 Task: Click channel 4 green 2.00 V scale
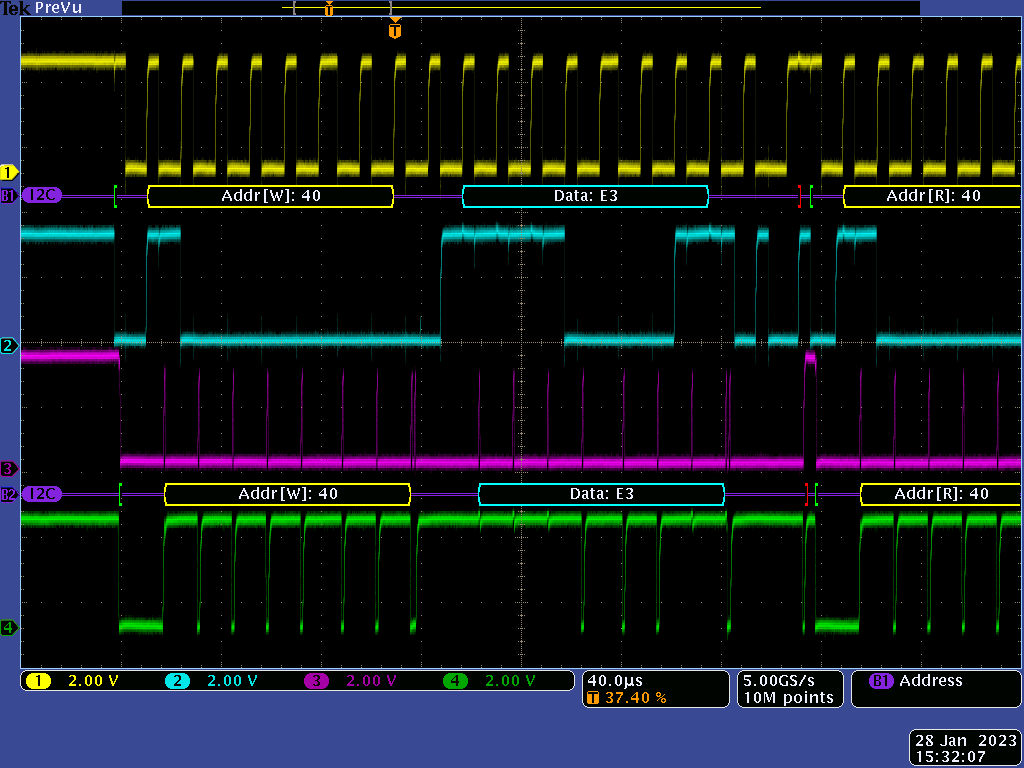click(510, 681)
